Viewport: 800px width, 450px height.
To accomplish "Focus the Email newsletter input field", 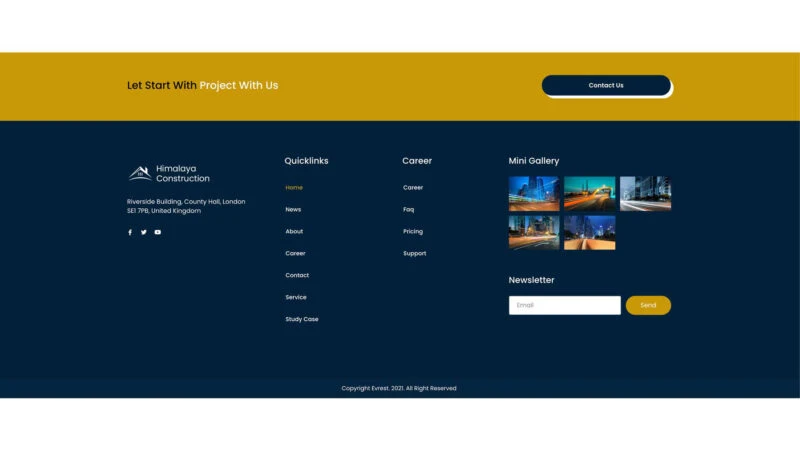I will 564,305.
